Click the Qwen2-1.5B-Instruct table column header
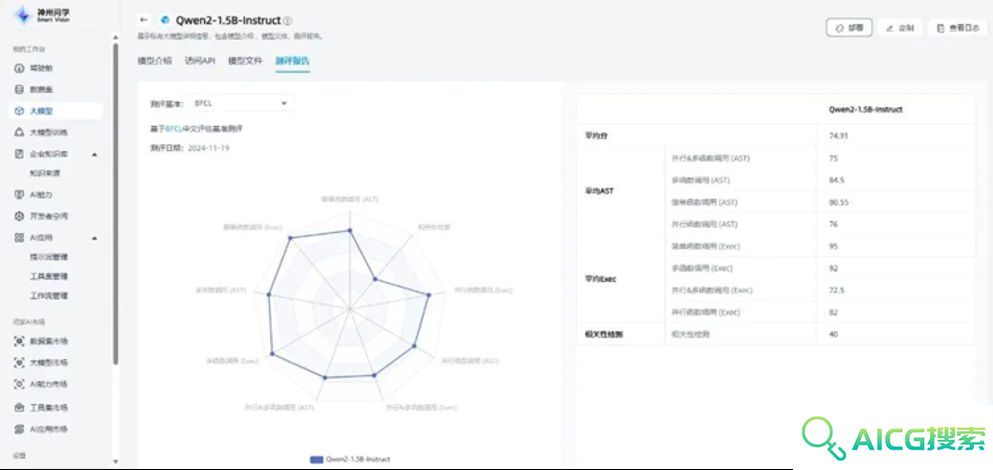Viewport: 993px width, 470px height. click(x=866, y=109)
